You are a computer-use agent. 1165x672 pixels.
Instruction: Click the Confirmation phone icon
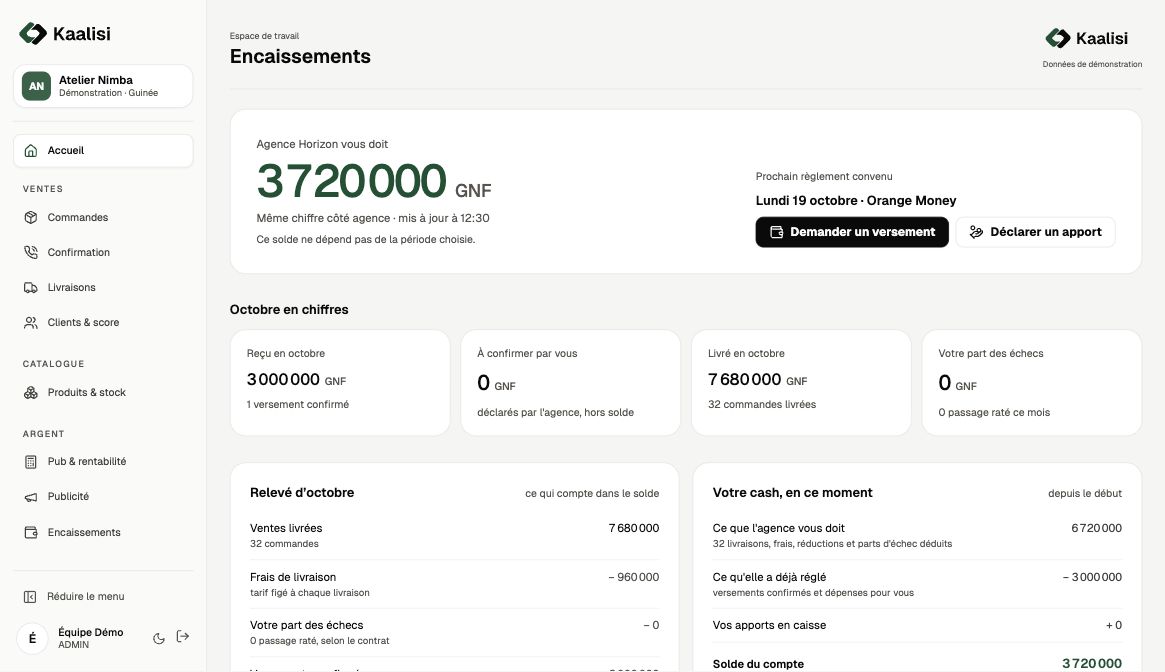[30, 253]
